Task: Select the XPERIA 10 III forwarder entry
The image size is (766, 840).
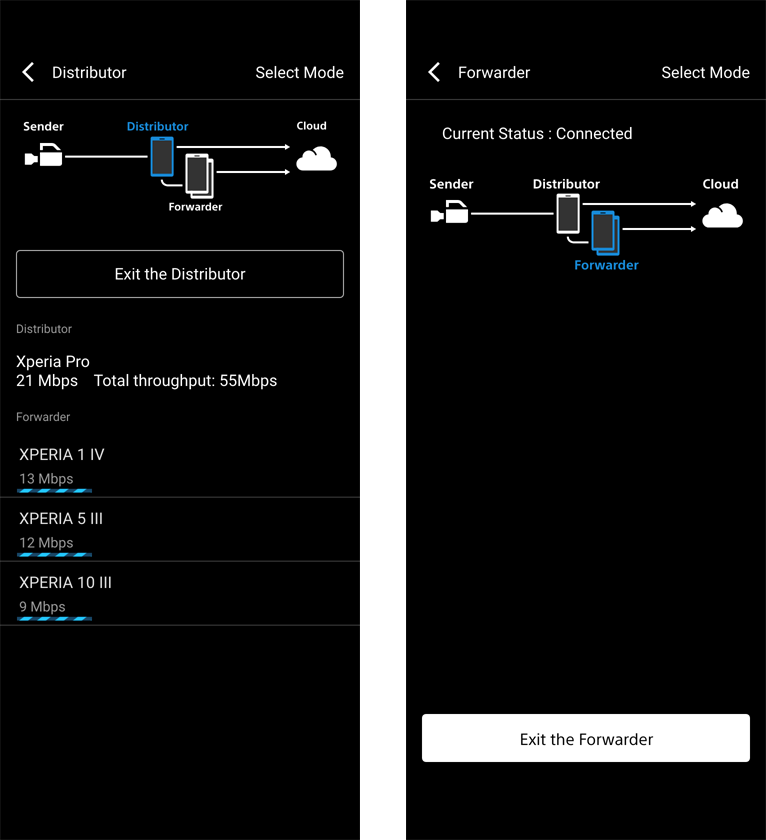Action: (180, 591)
